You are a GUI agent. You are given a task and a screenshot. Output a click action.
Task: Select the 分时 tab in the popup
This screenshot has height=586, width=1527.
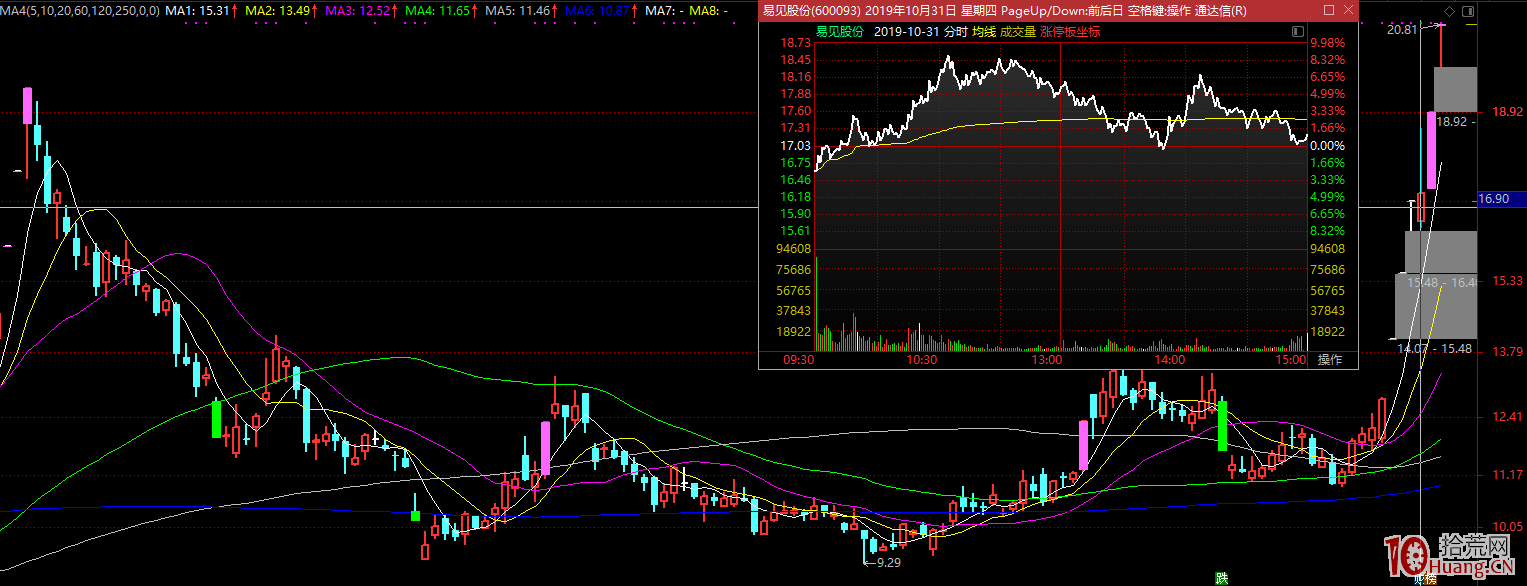(x=955, y=31)
